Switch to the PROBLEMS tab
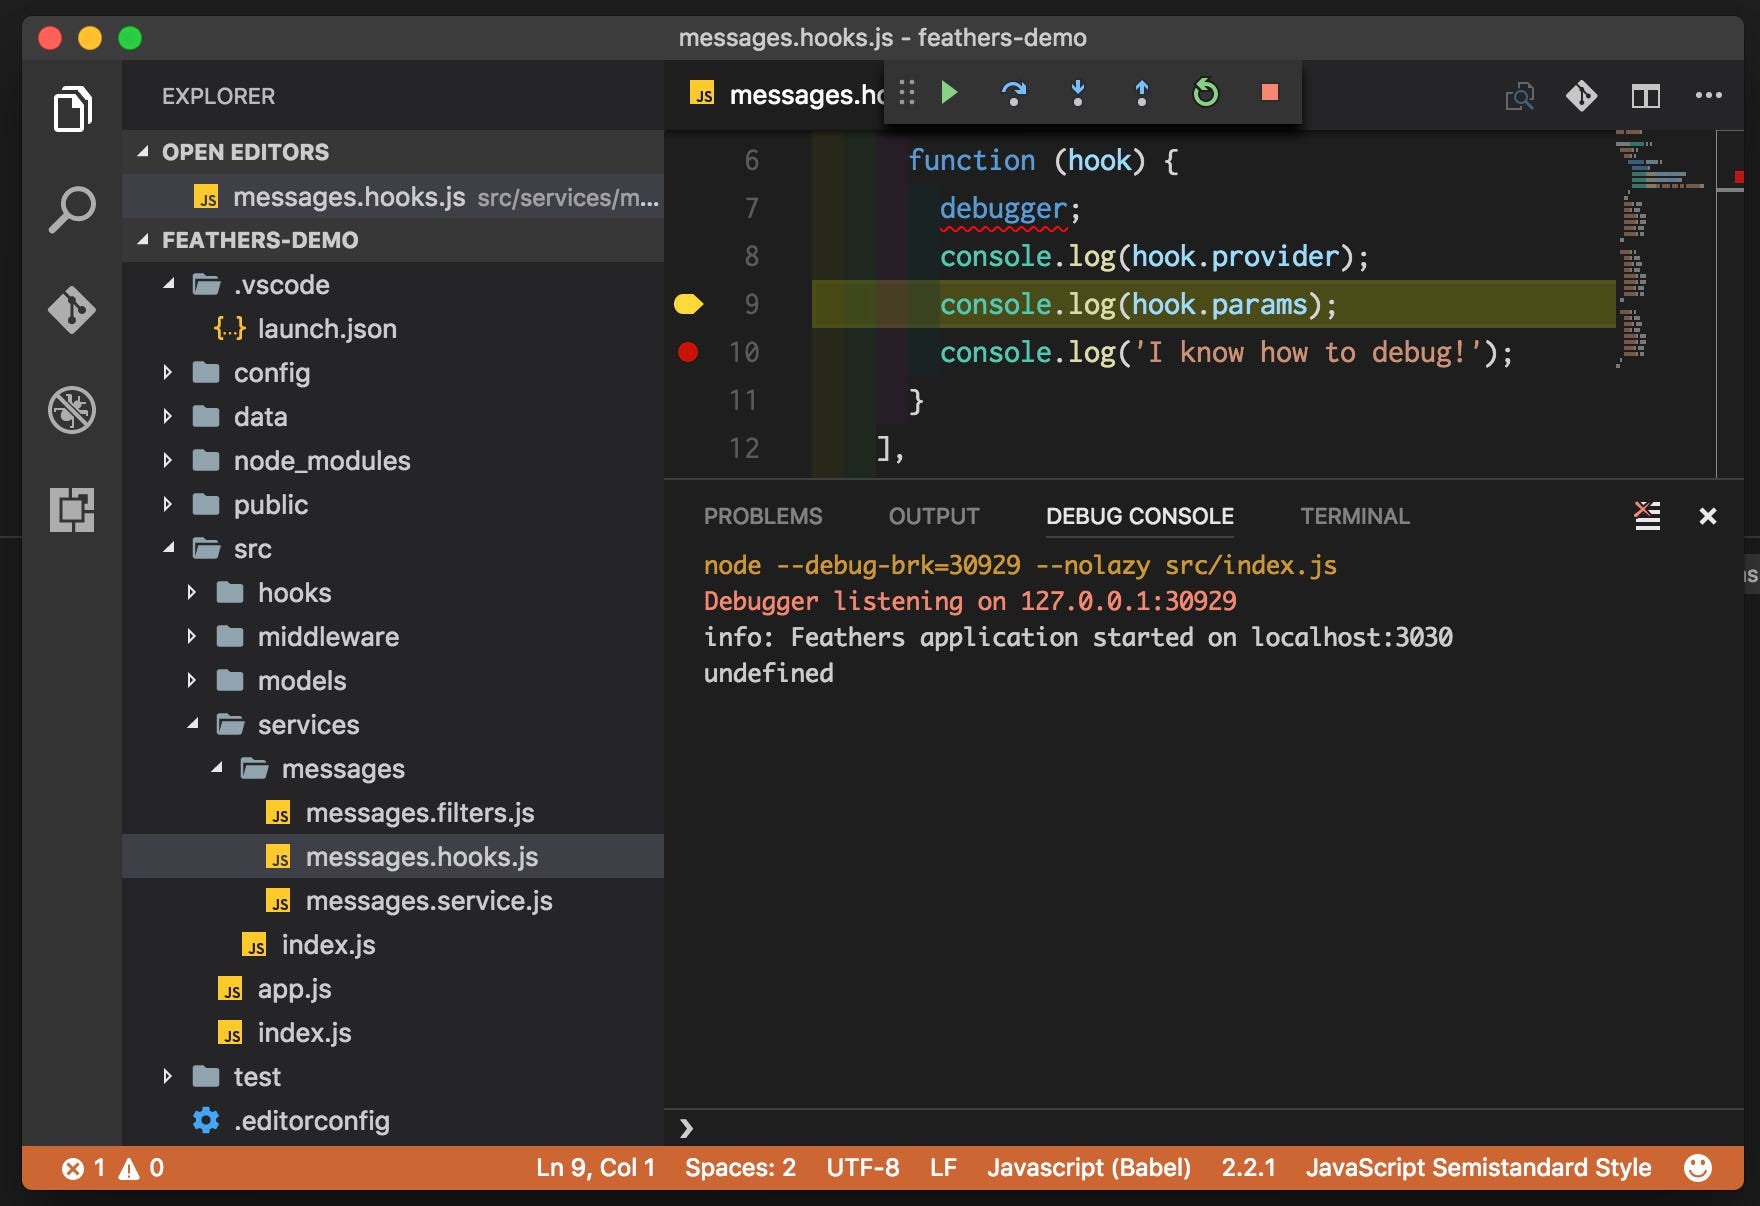1760x1206 pixels. 763,517
